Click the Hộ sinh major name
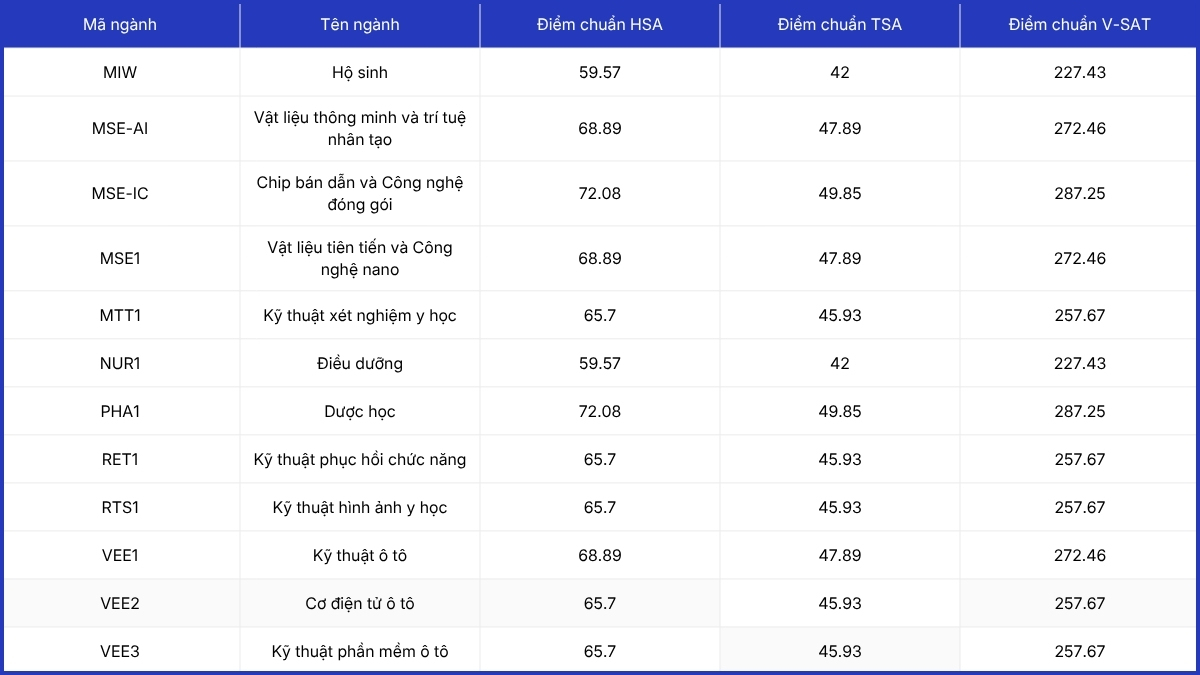The image size is (1200, 675). 360,72
